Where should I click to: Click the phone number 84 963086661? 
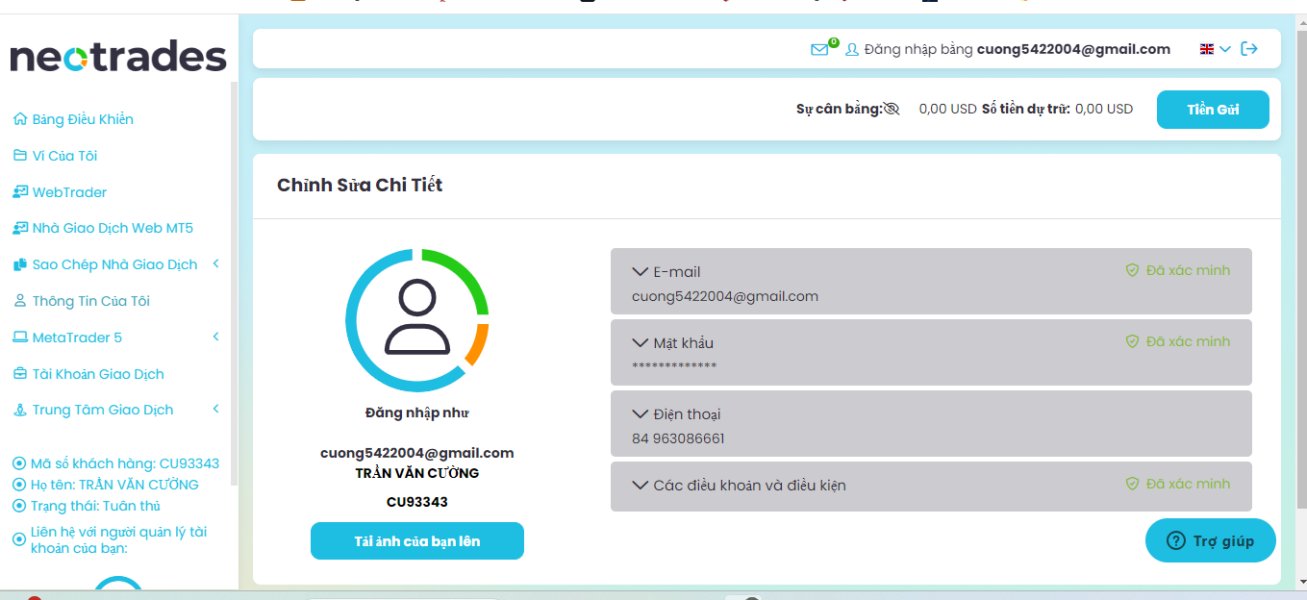678,438
